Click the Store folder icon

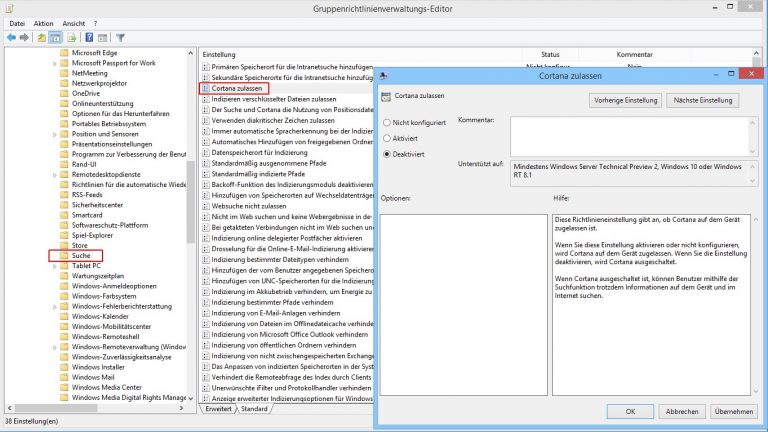(64, 245)
